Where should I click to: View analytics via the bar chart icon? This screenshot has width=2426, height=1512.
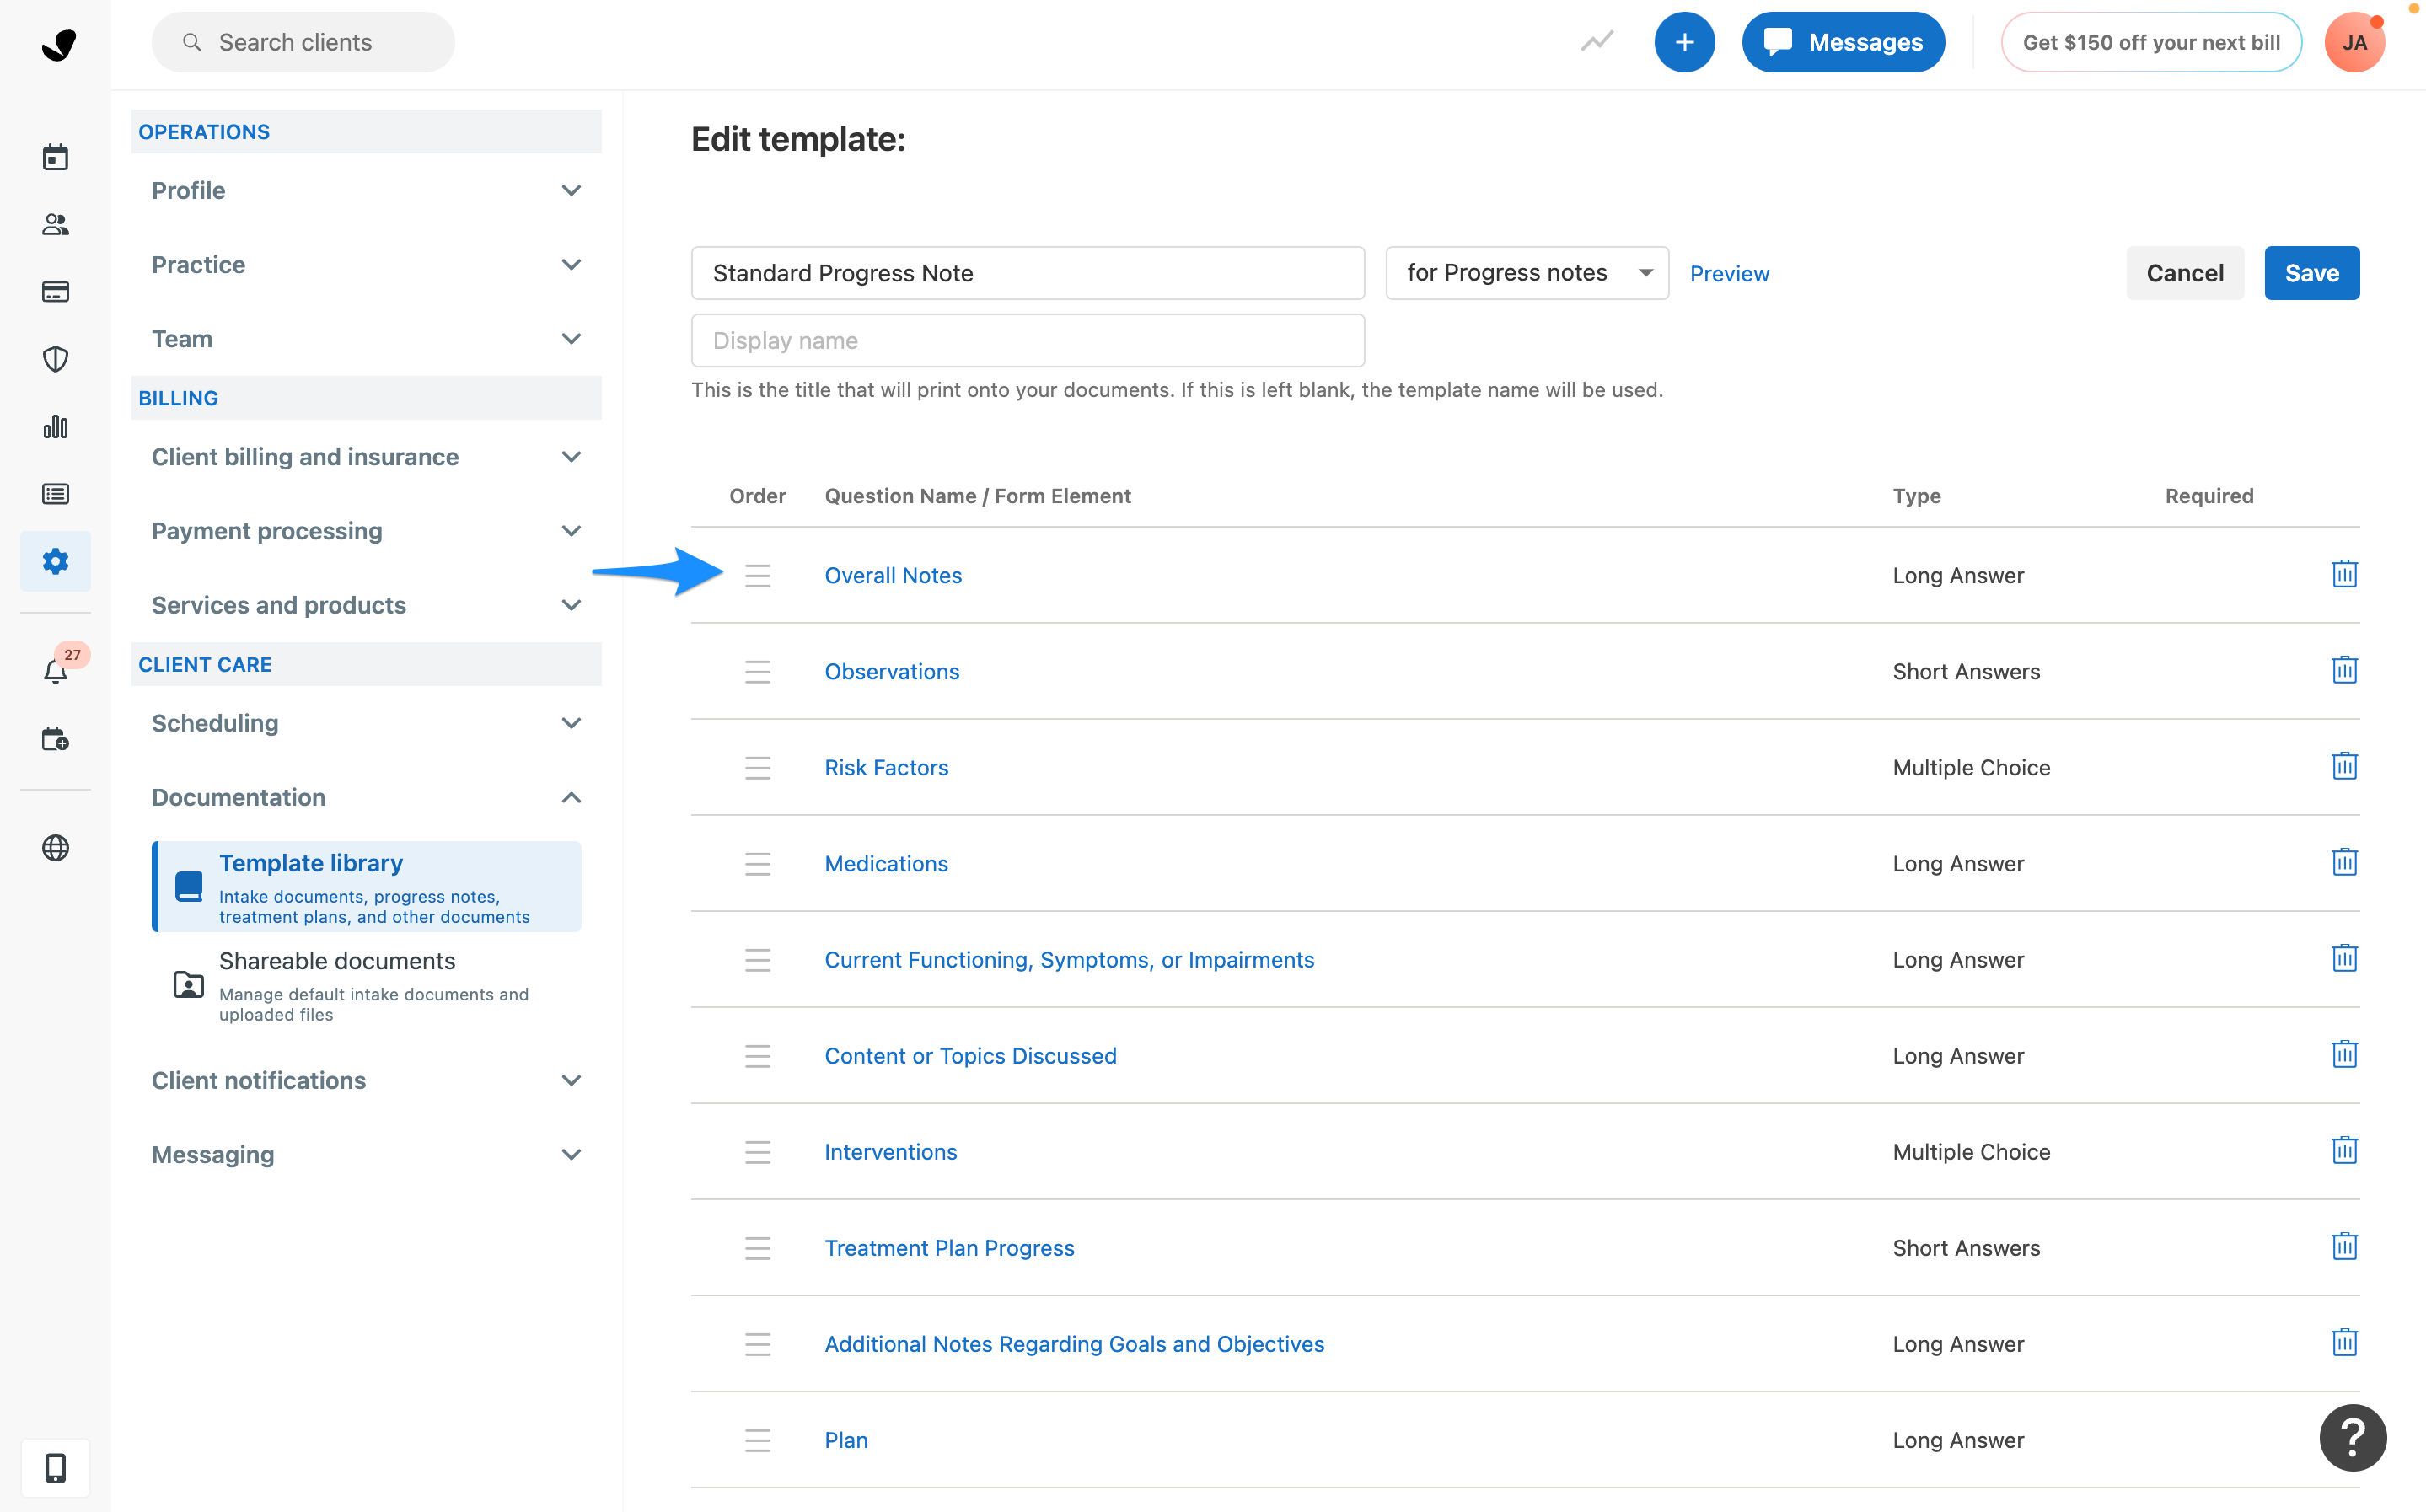click(55, 426)
